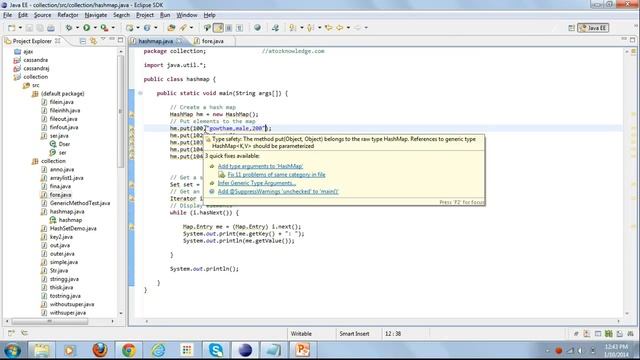The width and height of the screenshot is (640, 360).
Task: Select withoutsuper.java in Project Explorer
Action: pos(72,304)
